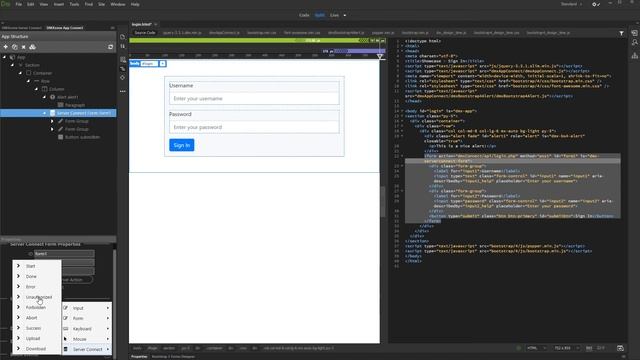This screenshot has width=640, height=360.
Task: Choose Abort event in dynamic events menu
Action: pos(37,318)
